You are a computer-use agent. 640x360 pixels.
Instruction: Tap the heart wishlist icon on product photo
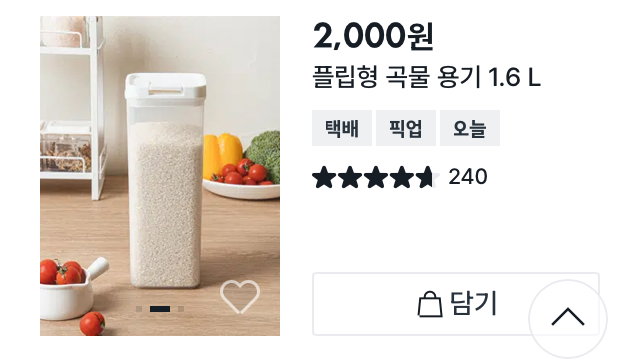[x=240, y=297]
